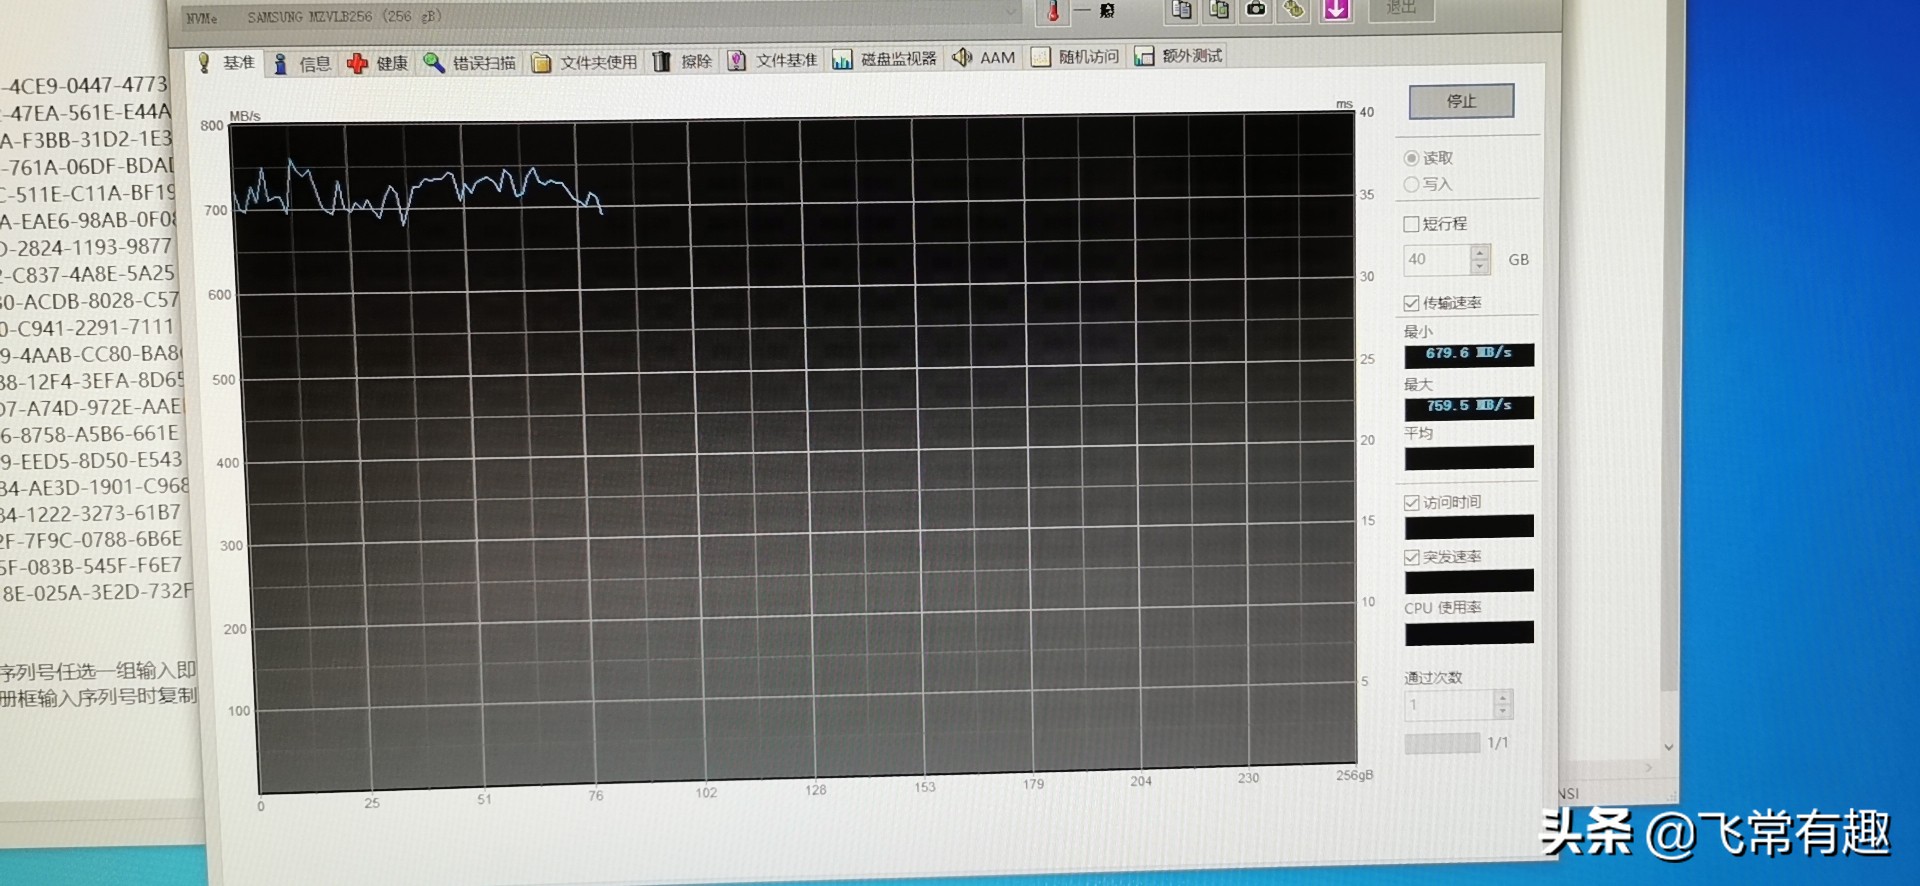Click the maximum speed value 759.5 MB/s
1920x886 pixels.
(1469, 406)
